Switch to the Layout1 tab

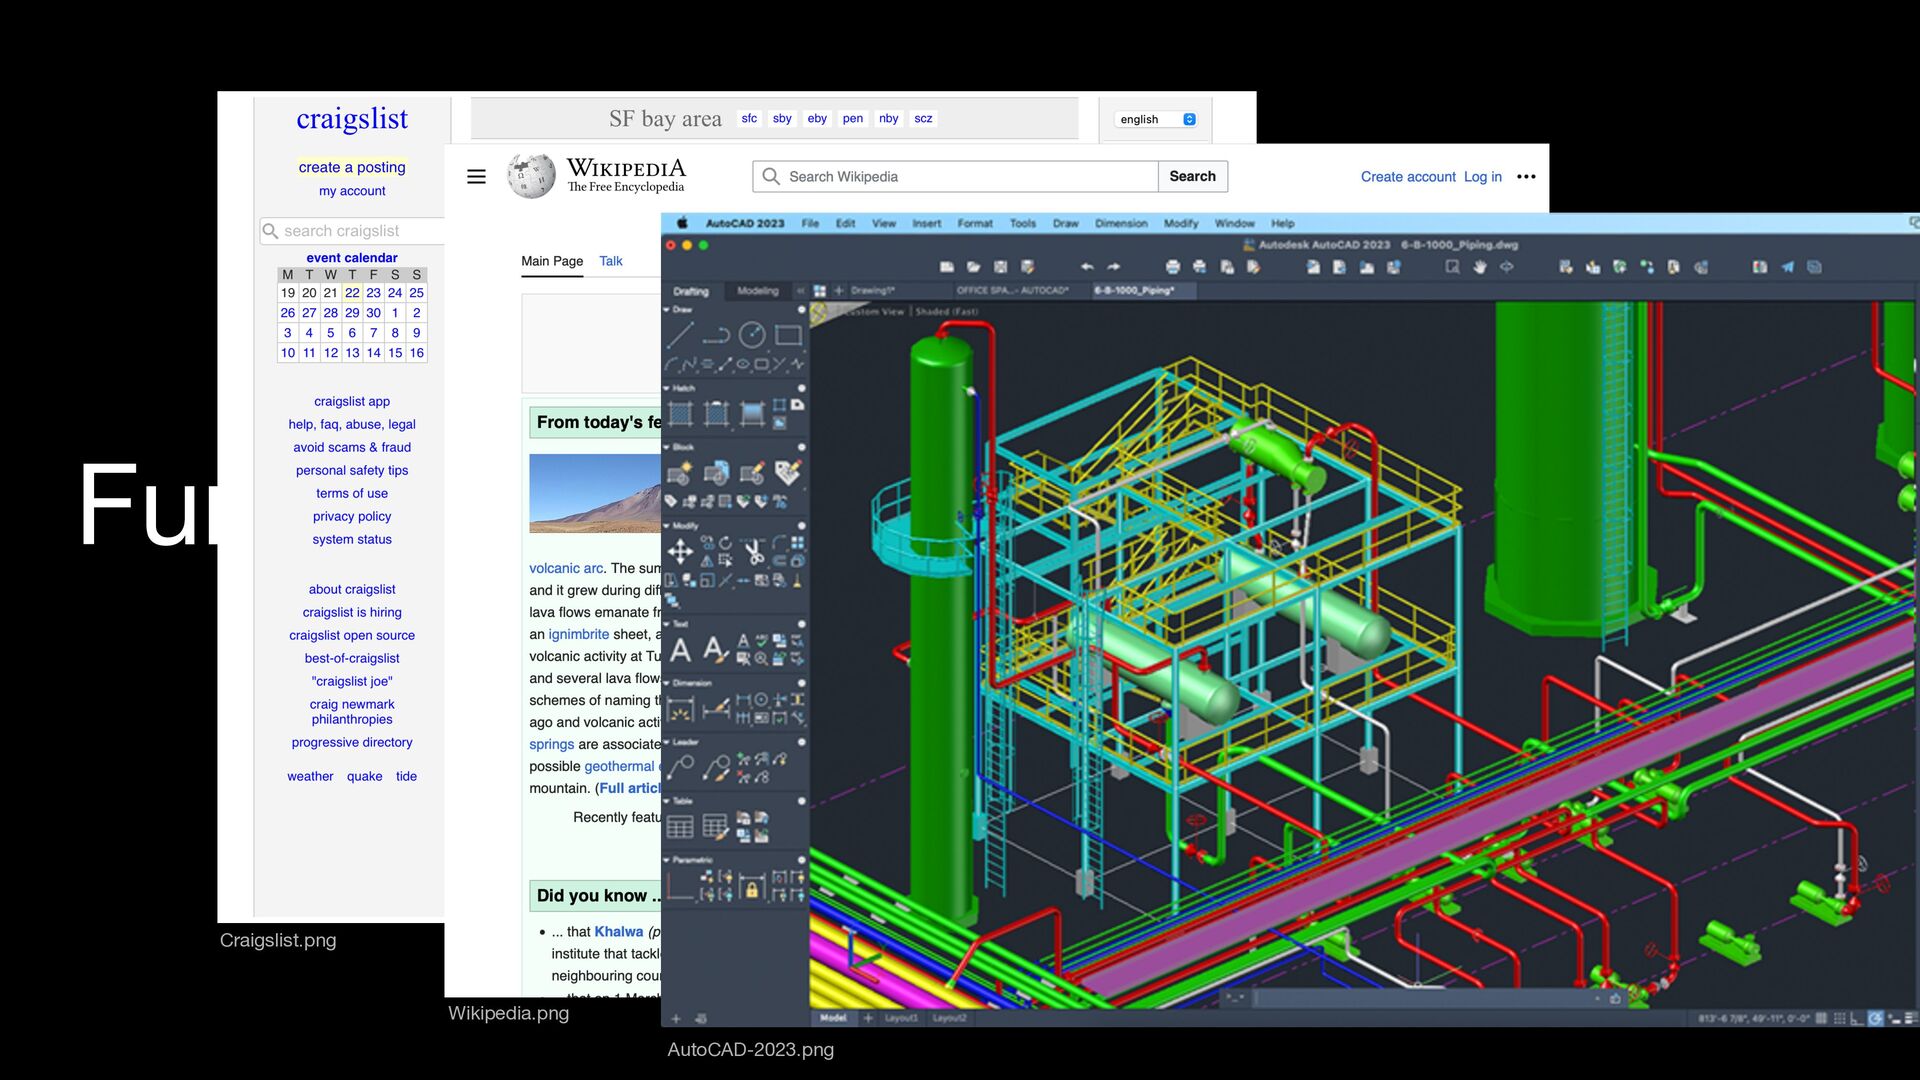tap(900, 1018)
